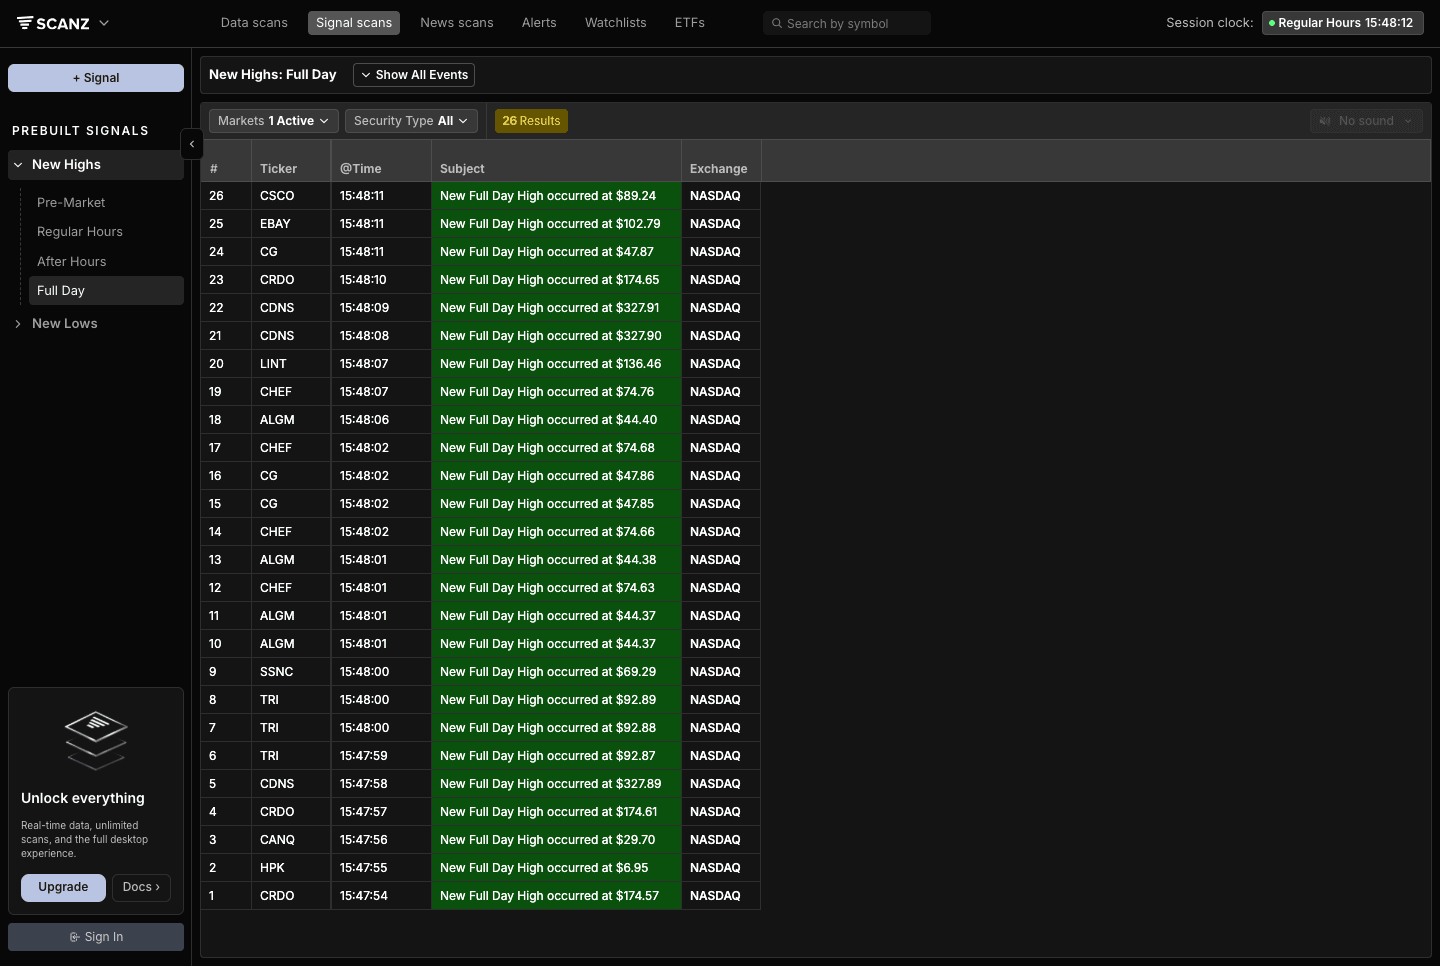Select the subject with price $174.57
The height and width of the screenshot is (966, 1440).
point(556,896)
